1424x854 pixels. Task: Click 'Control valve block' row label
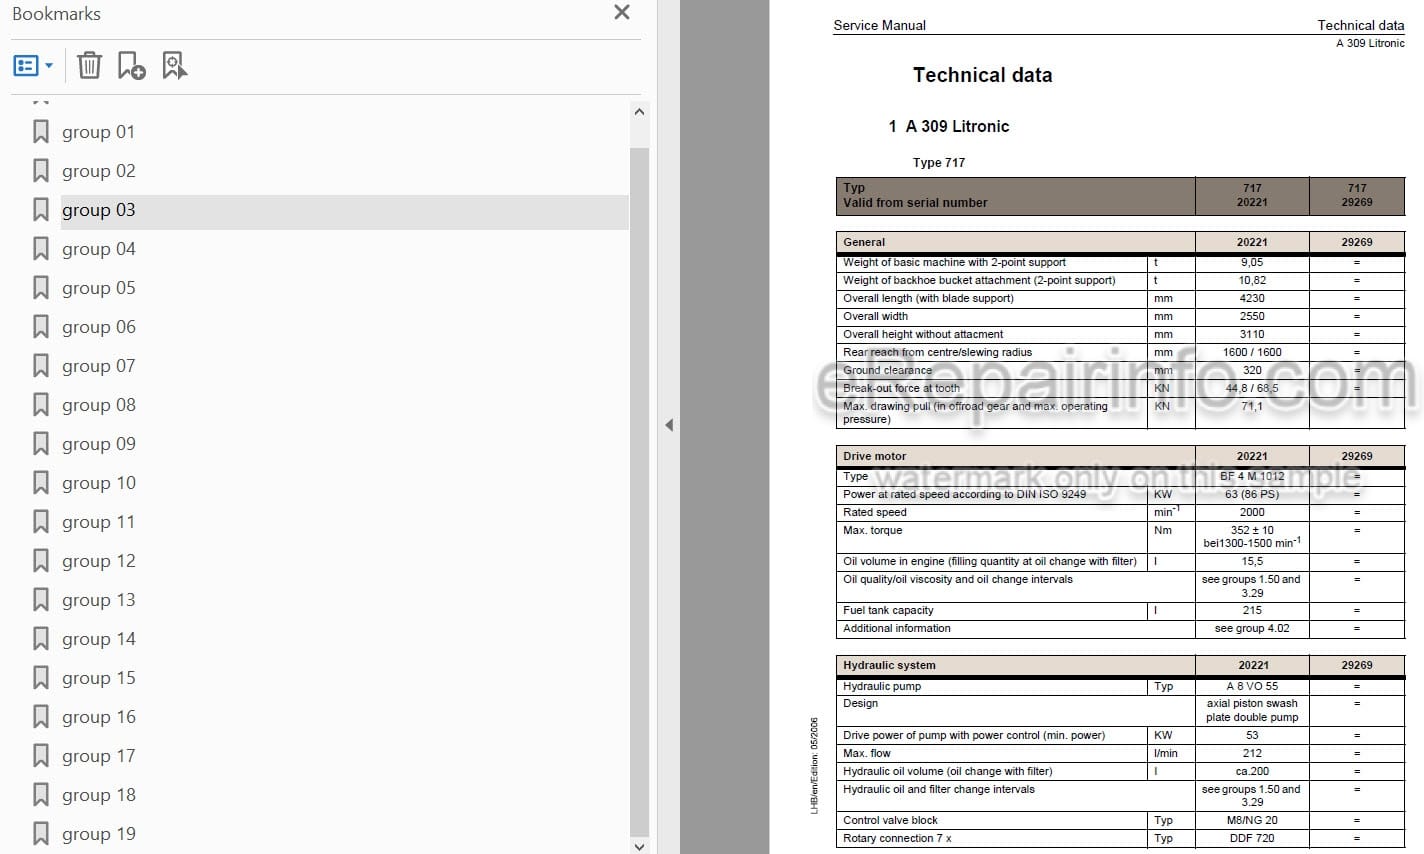(890, 820)
